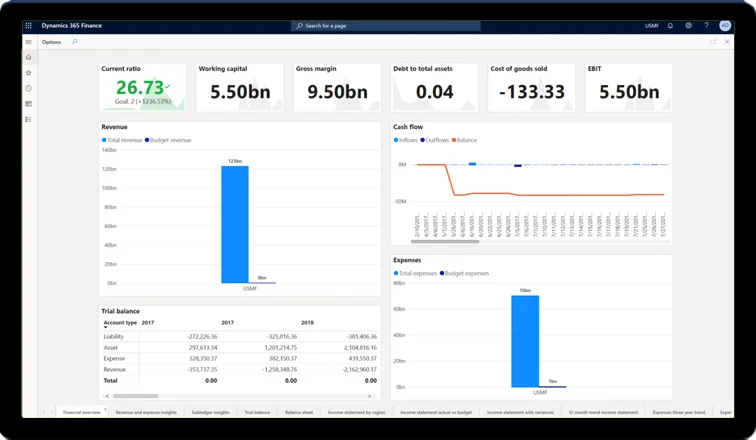
Task: Open Recent clock icon in the sidebar
Action: coord(29,88)
